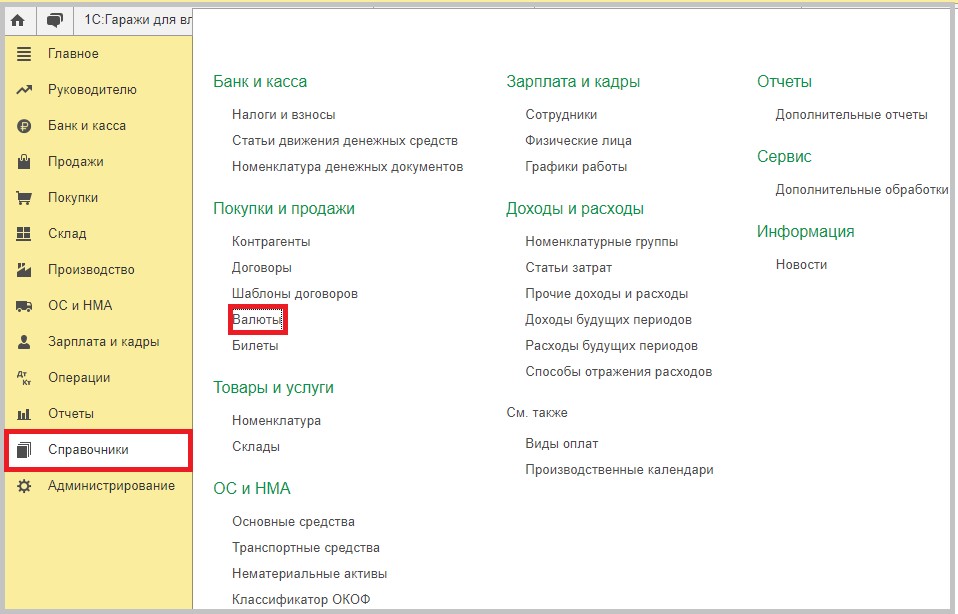958x614 pixels.
Task: Open Номенклатурные группы
Action: [x=602, y=242]
